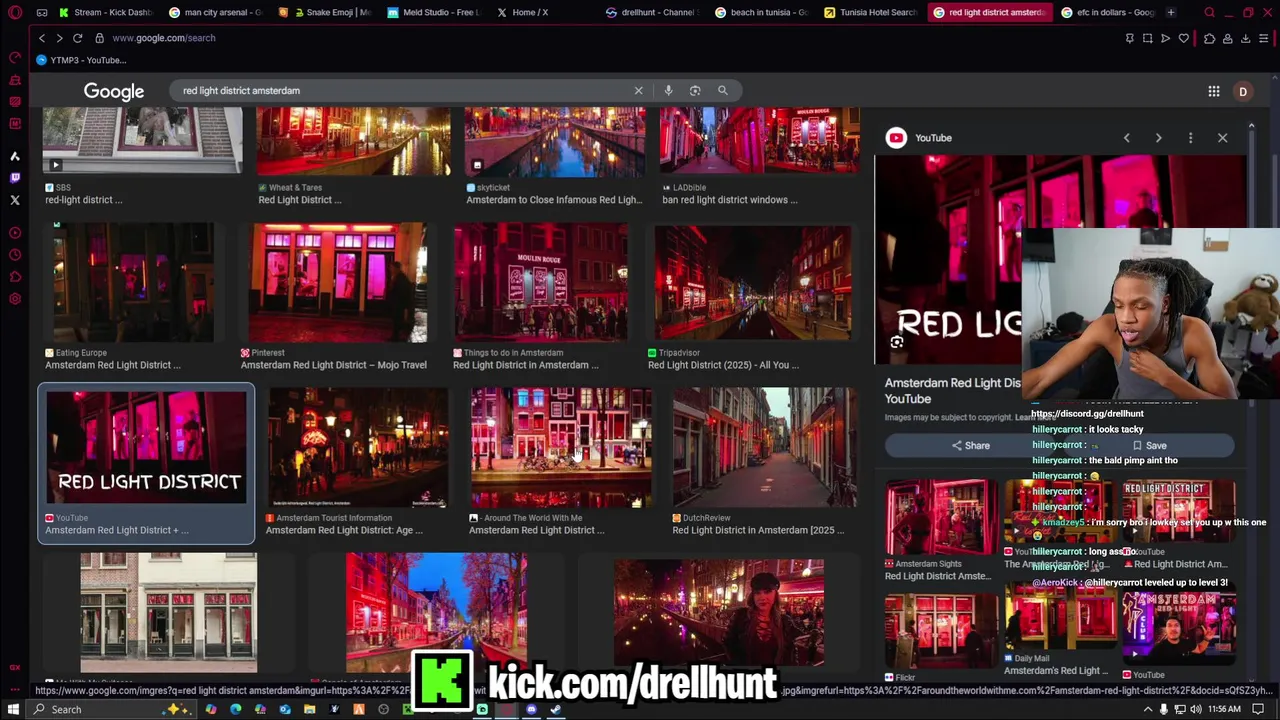Switch to Meld Studio tab
This screenshot has height=720, width=1280.
tap(433, 12)
